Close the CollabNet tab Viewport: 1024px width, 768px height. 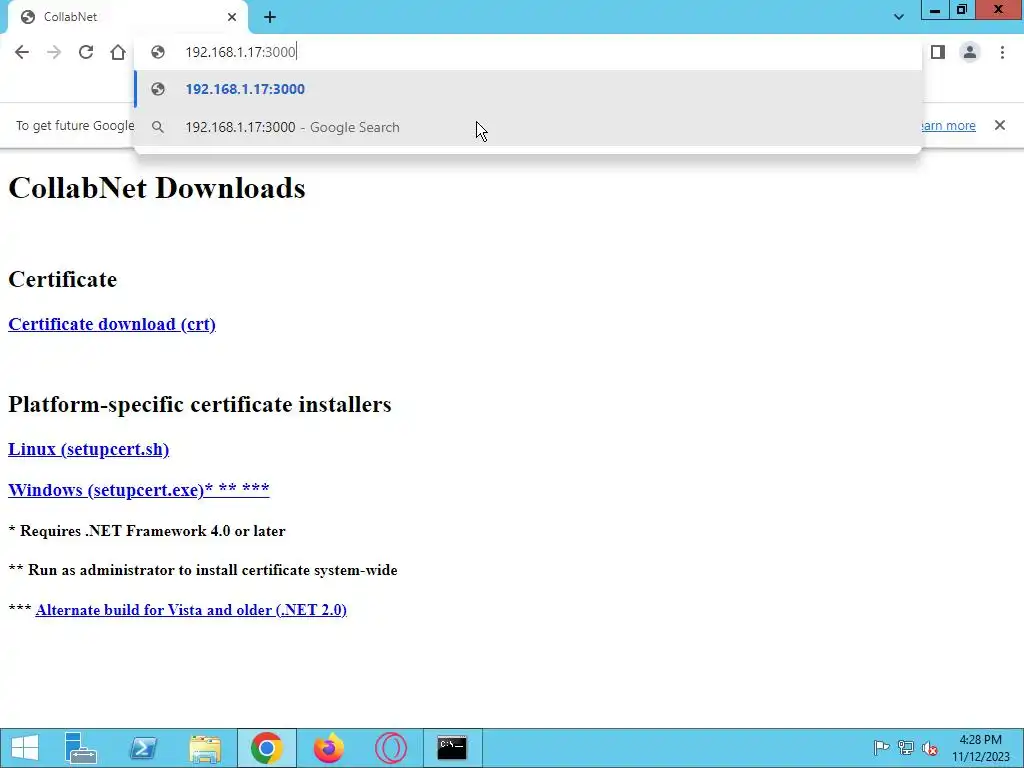point(232,17)
